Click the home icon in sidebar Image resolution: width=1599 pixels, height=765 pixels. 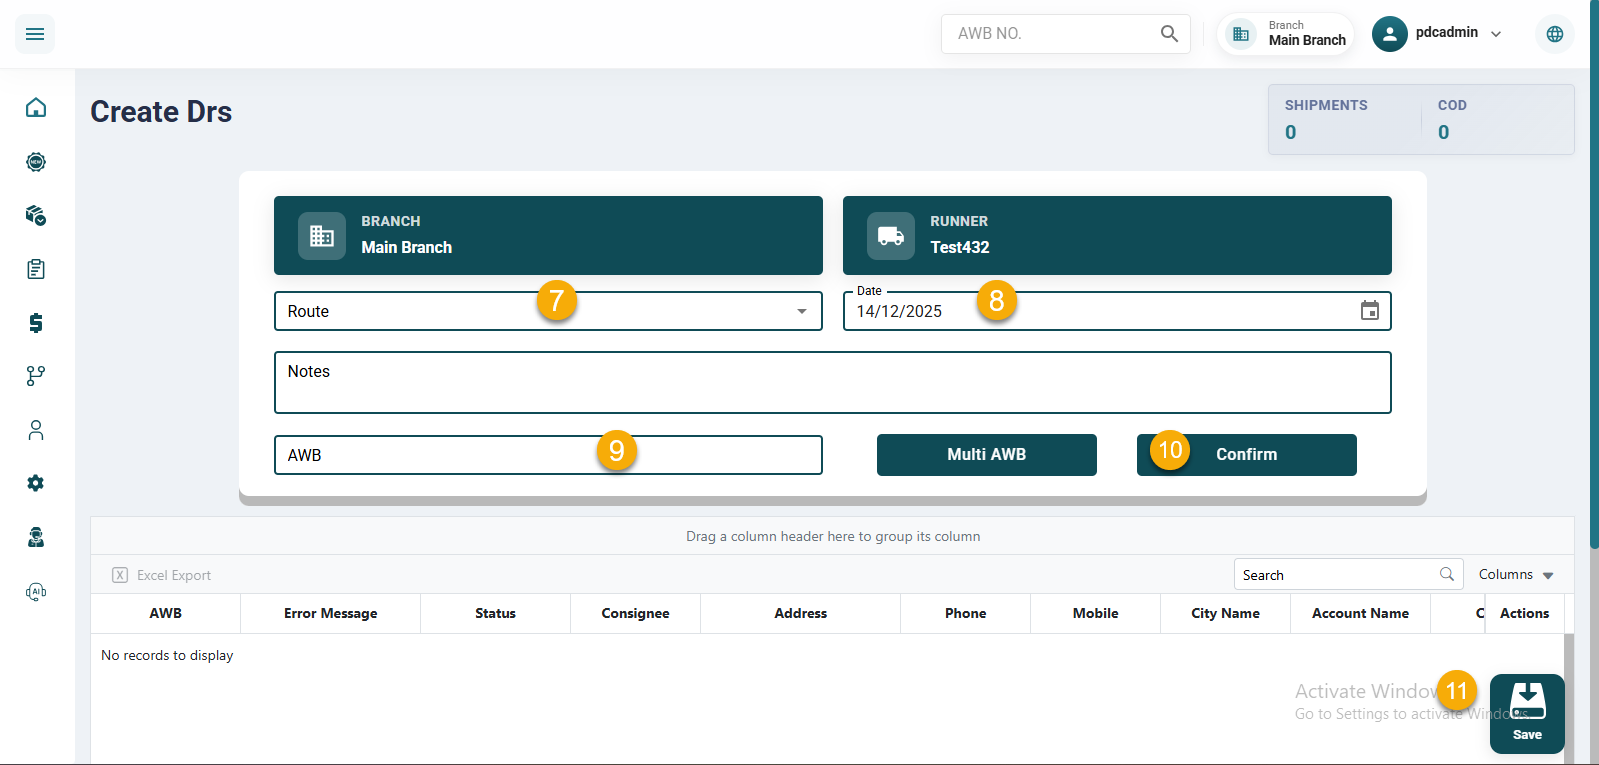(x=36, y=108)
